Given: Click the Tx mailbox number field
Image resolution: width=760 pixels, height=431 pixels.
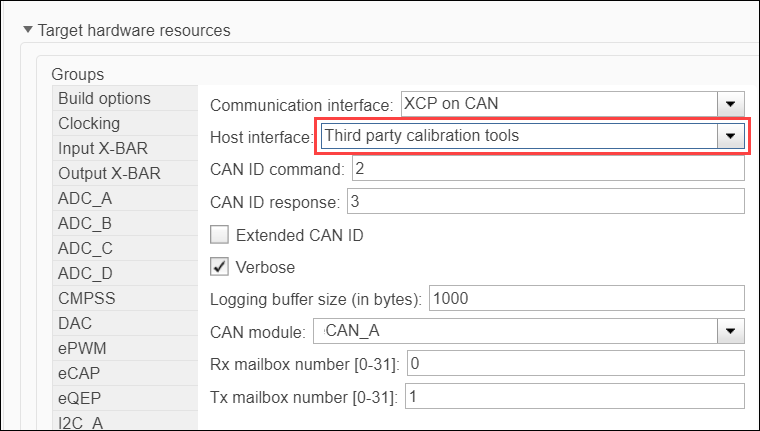Looking at the screenshot, I should coord(574,396).
